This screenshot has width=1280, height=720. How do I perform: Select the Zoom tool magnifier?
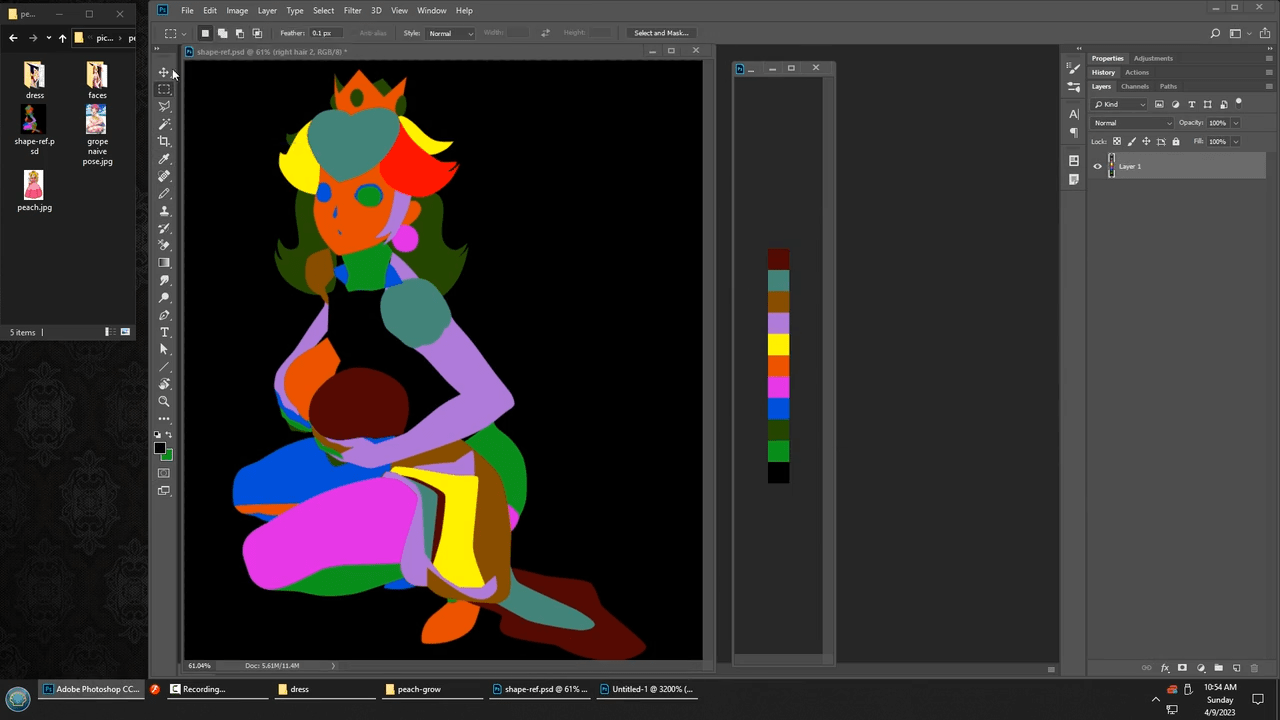coord(164,402)
